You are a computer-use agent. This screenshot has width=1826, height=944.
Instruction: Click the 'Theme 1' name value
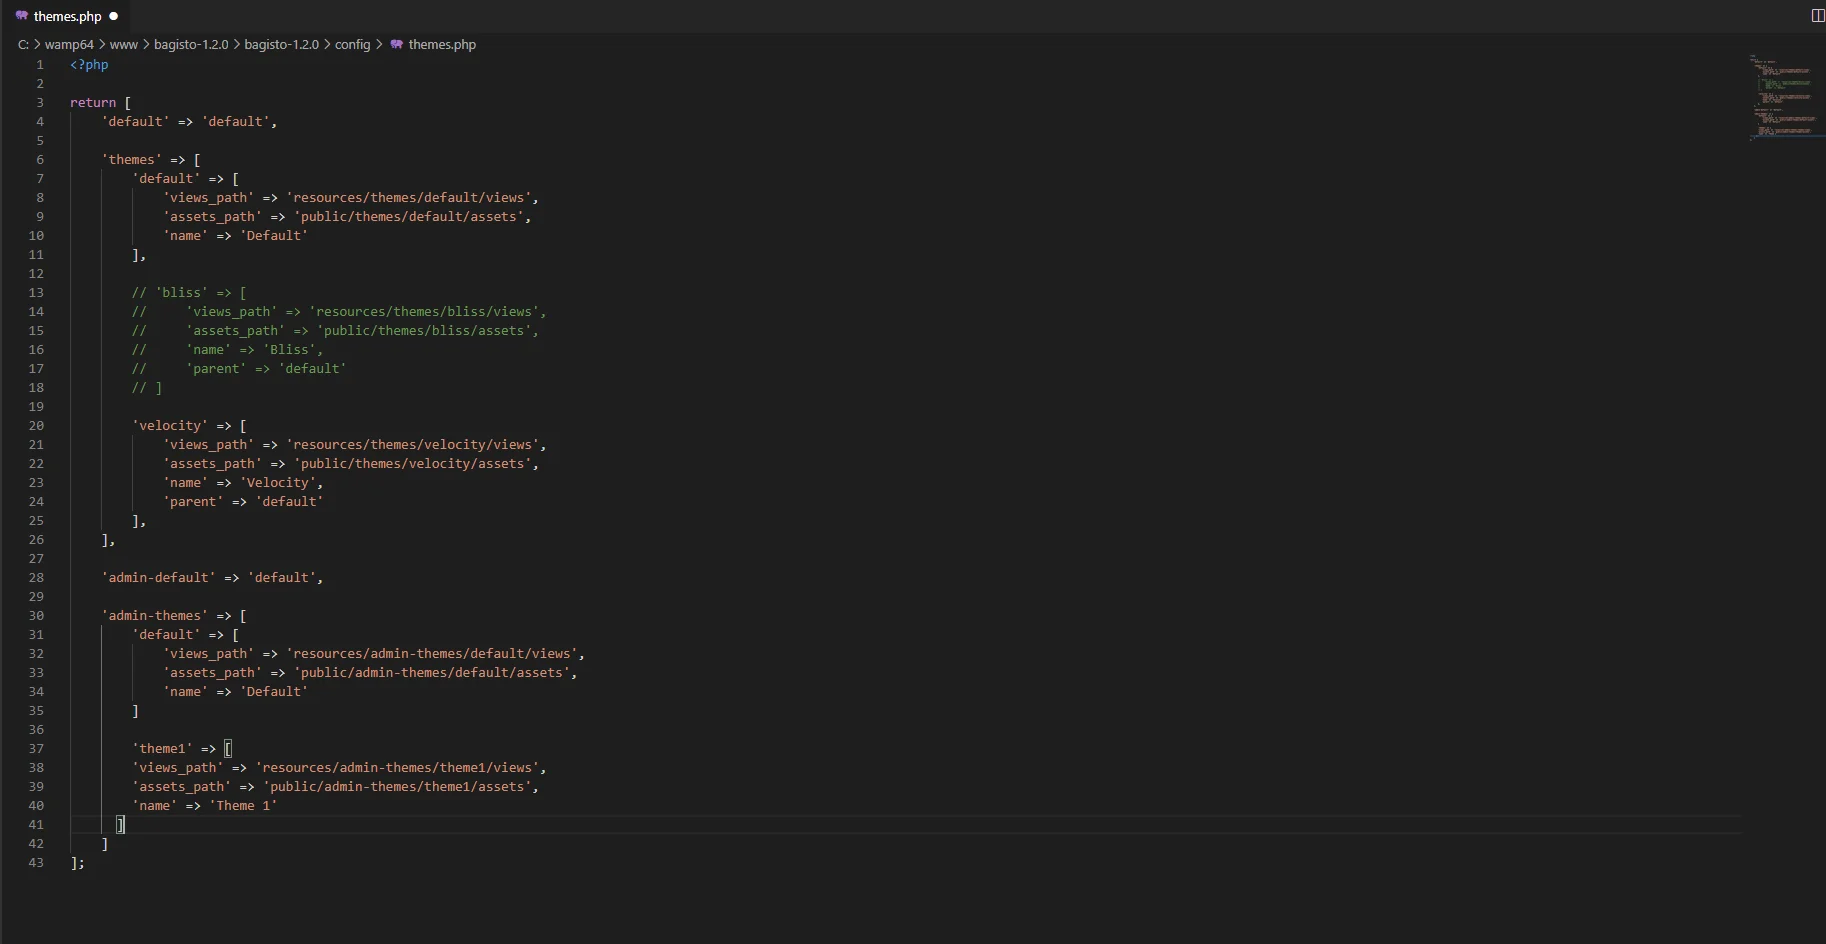pos(243,806)
